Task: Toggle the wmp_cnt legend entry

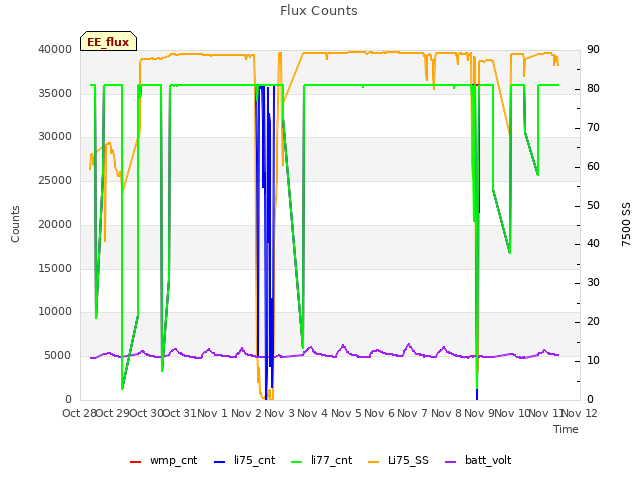Action: [164, 460]
